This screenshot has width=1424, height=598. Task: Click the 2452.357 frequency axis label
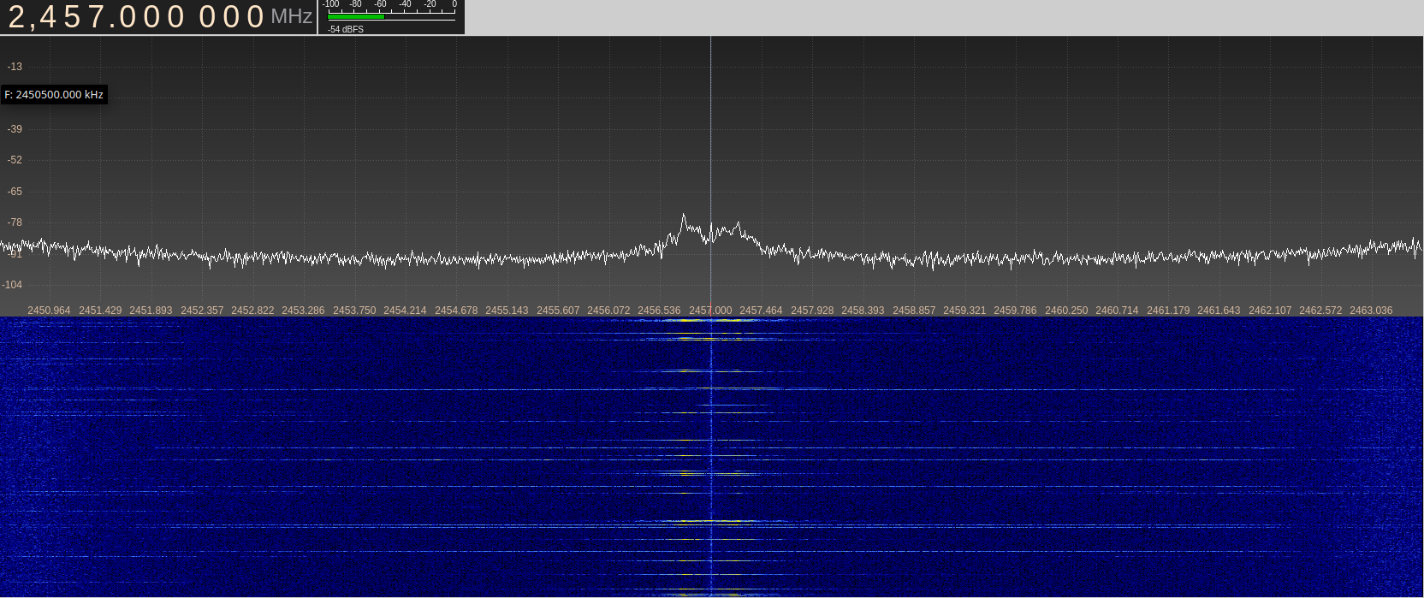(201, 310)
